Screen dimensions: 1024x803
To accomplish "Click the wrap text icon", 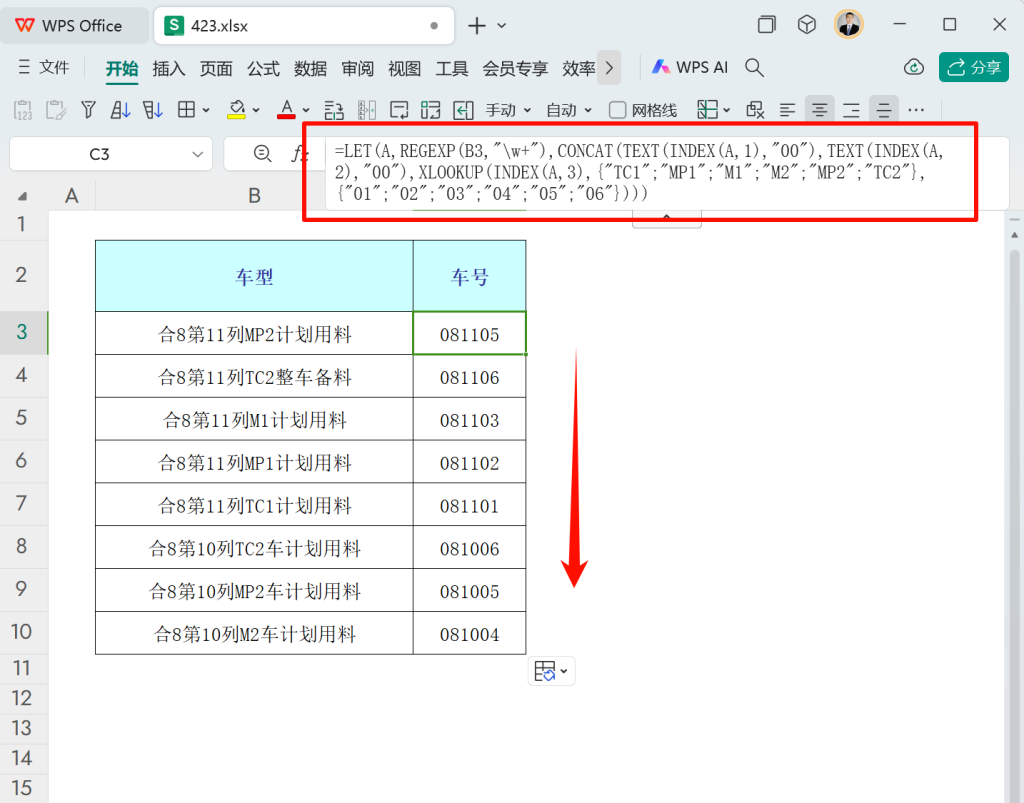I will click(399, 110).
